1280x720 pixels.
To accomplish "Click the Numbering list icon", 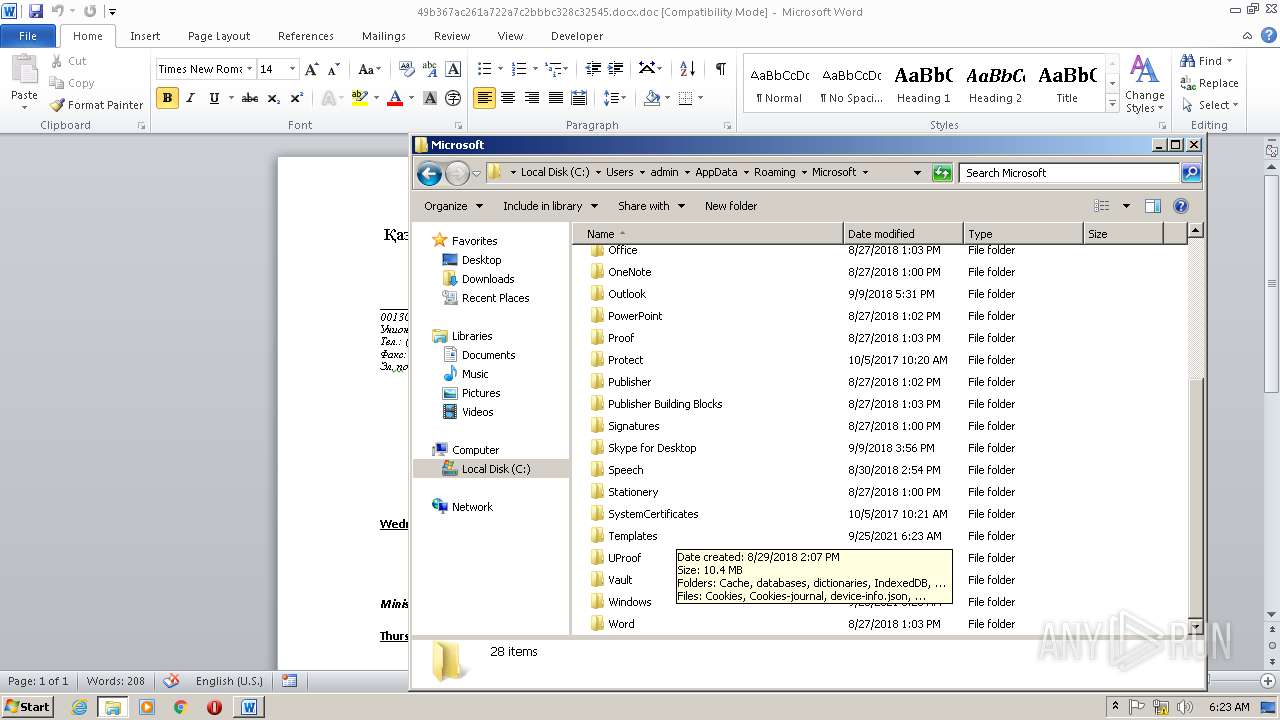I will (x=518, y=69).
